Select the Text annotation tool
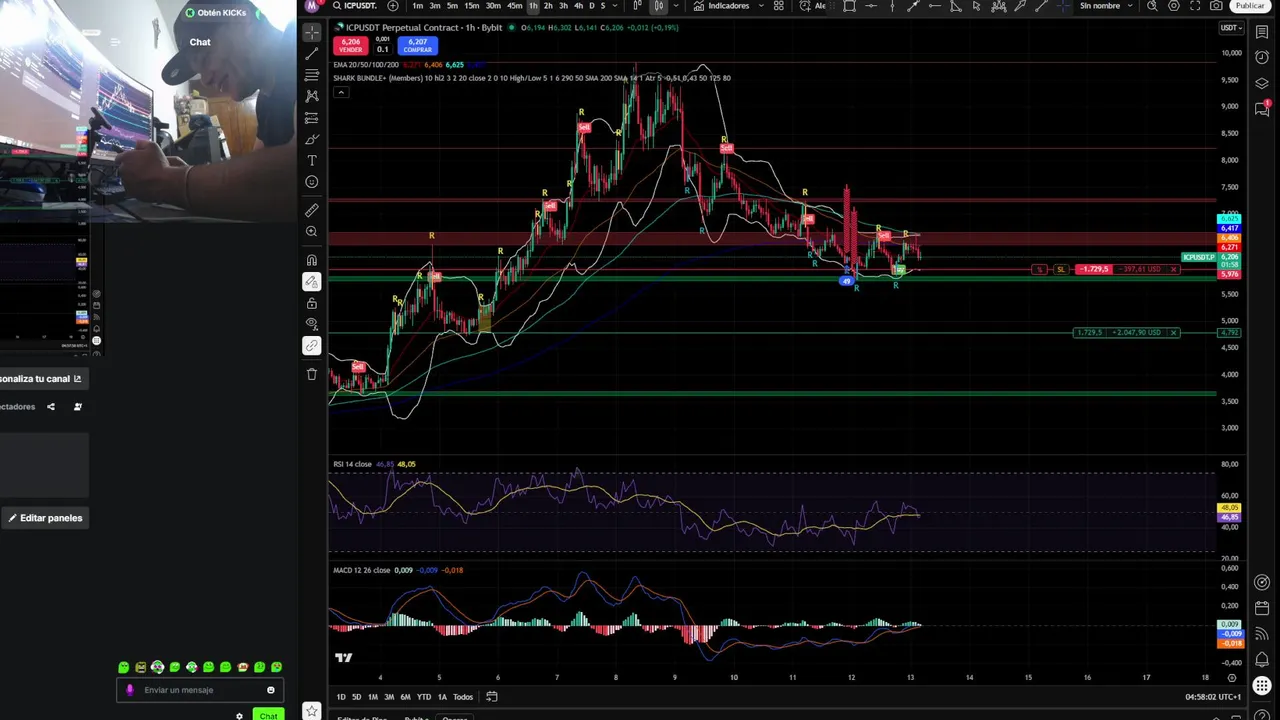 [x=312, y=160]
